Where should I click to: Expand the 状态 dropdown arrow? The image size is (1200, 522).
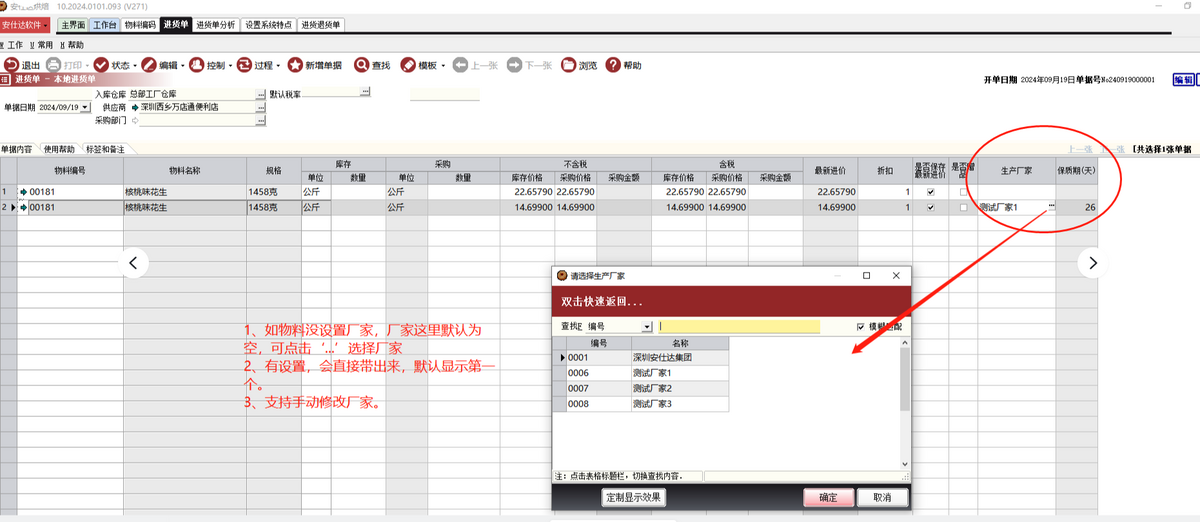point(134,65)
